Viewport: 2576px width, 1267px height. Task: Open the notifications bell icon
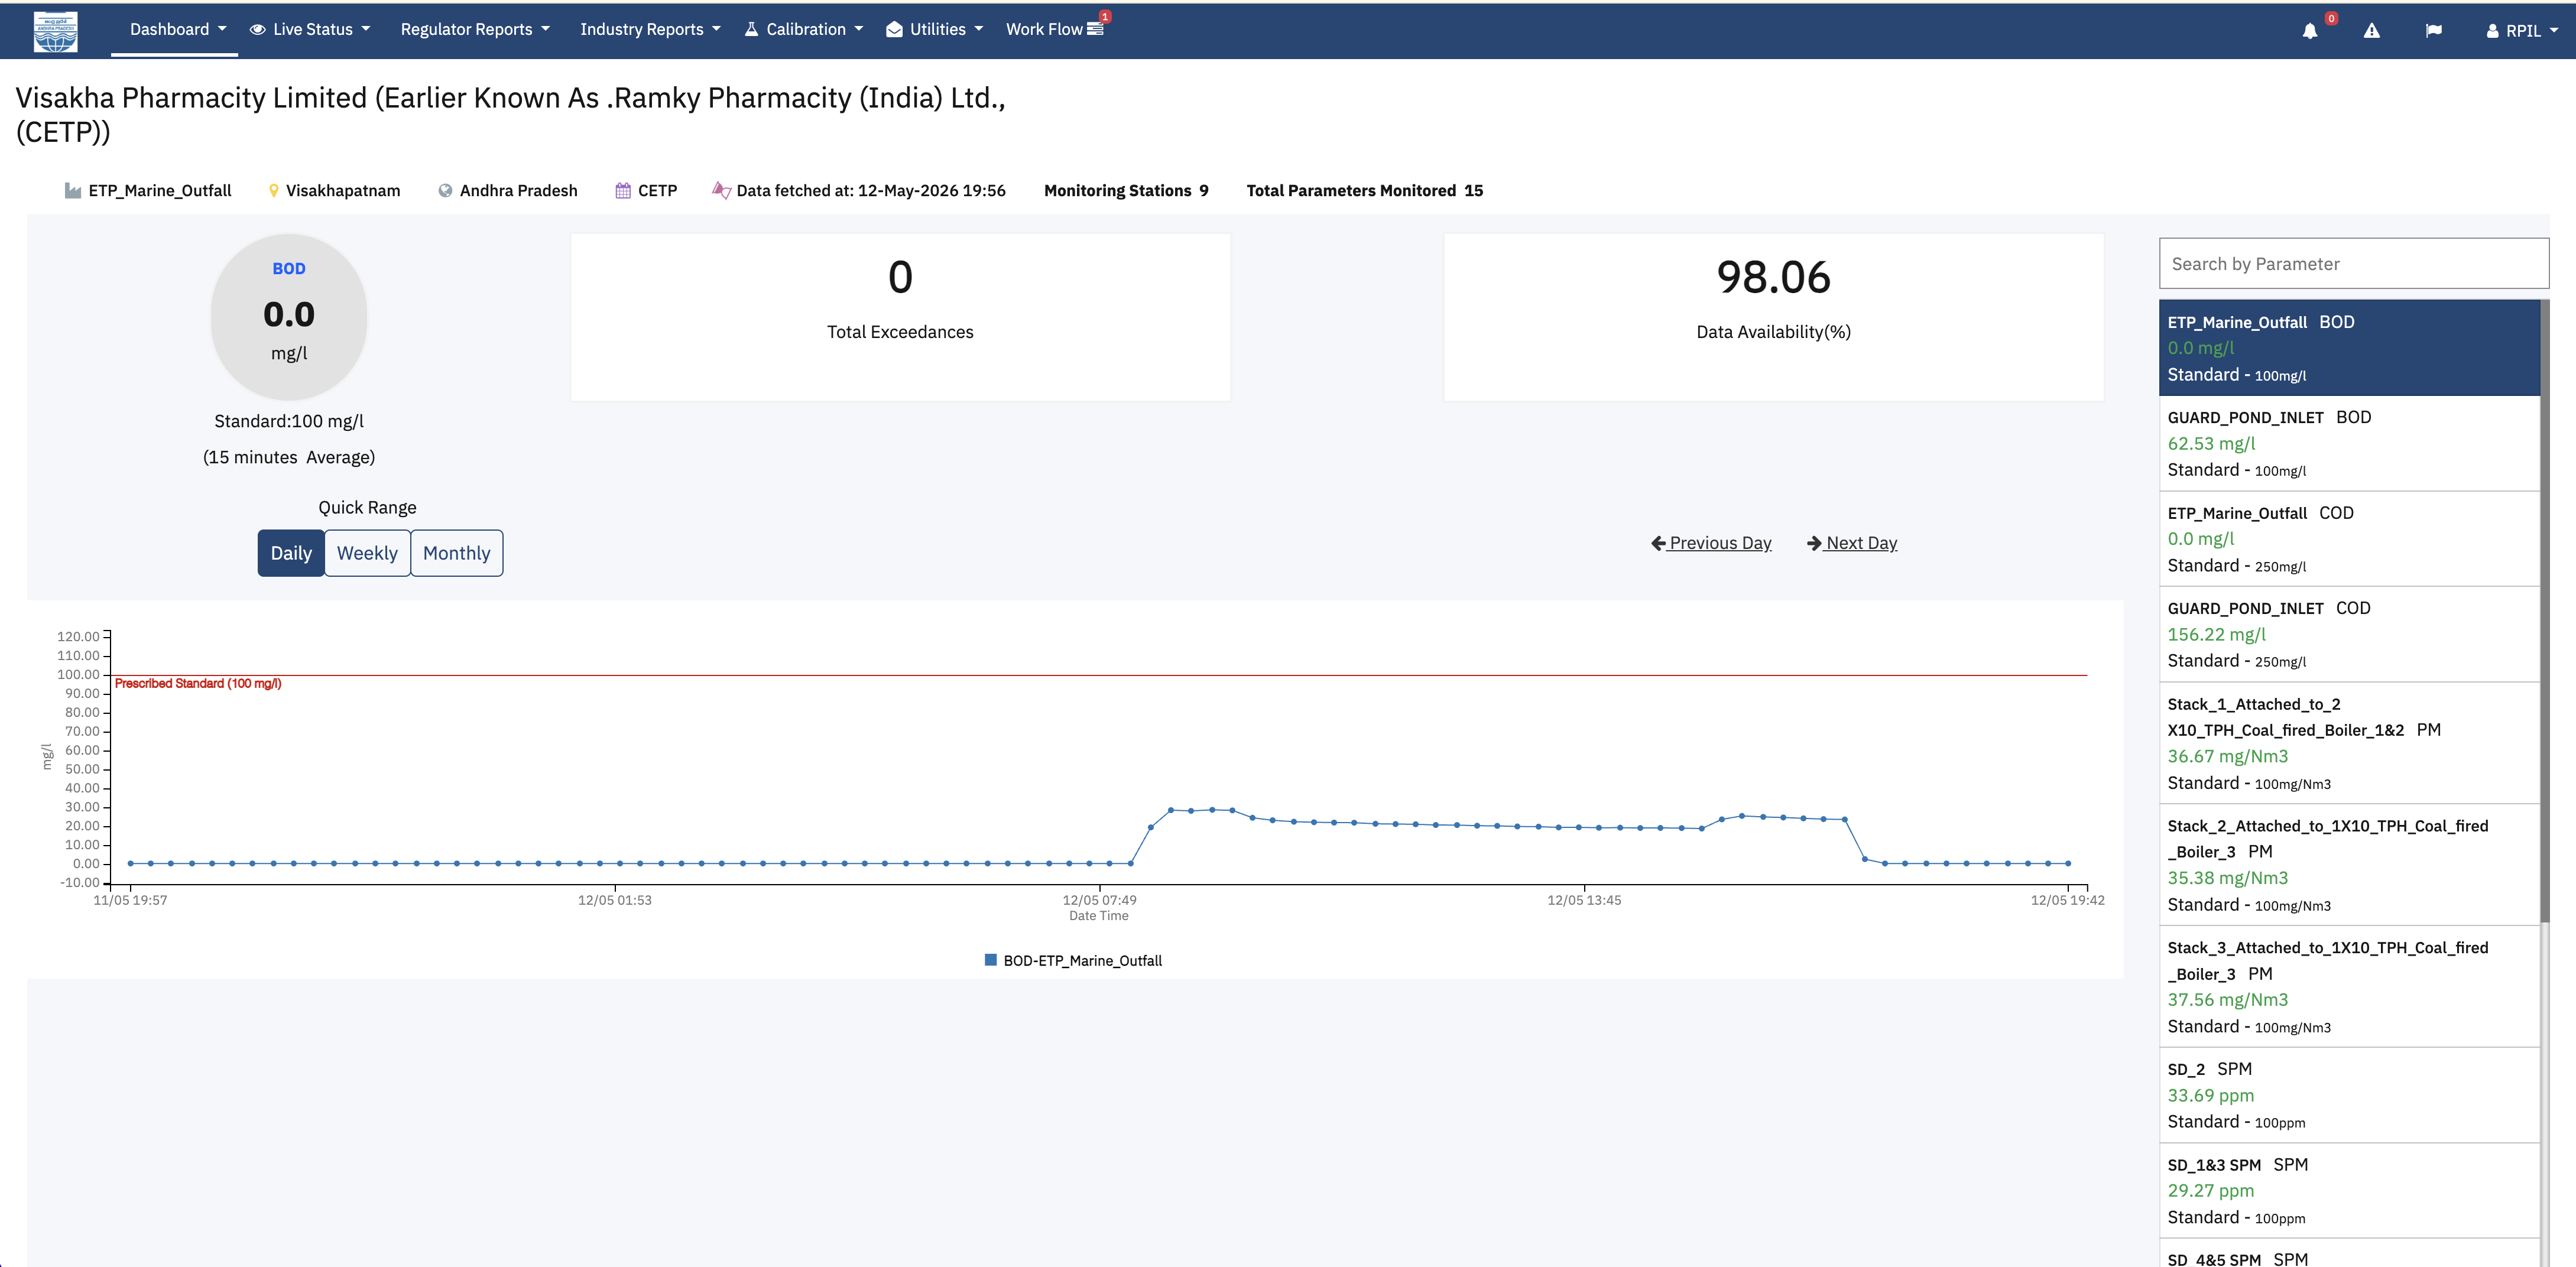[x=2309, y=31]
